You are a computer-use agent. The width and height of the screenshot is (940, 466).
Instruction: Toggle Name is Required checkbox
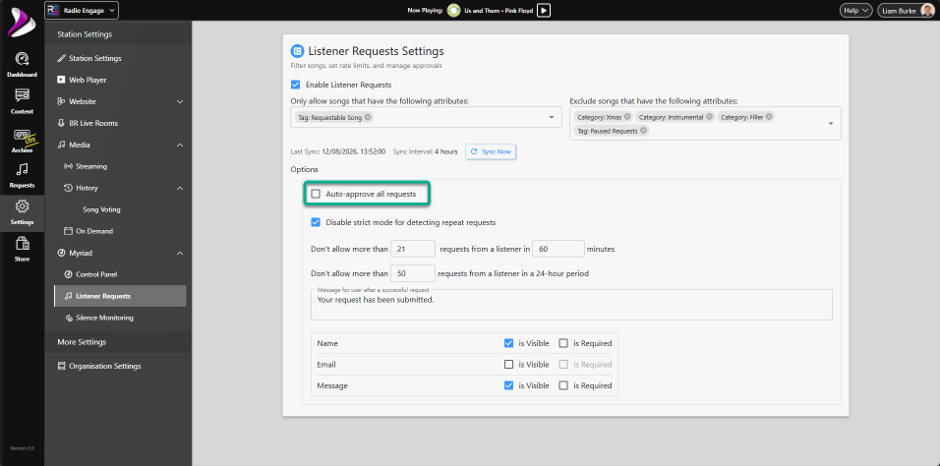point(563,343)
